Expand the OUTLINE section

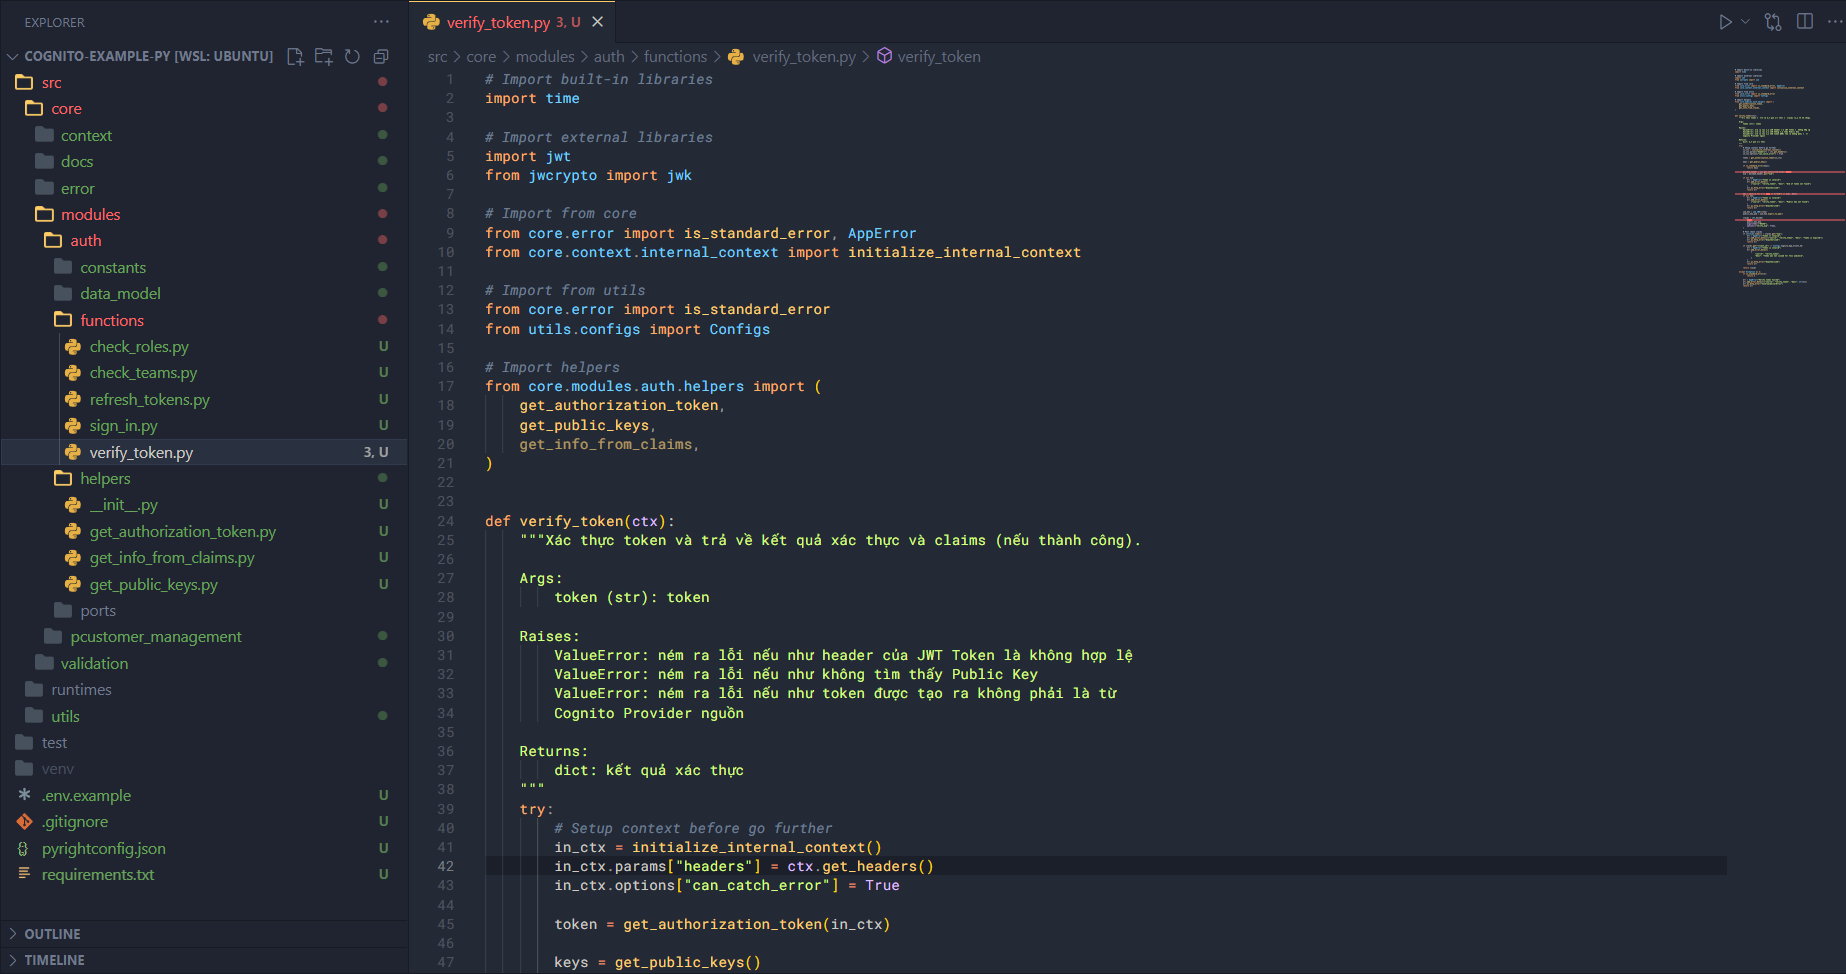point(52,934)
